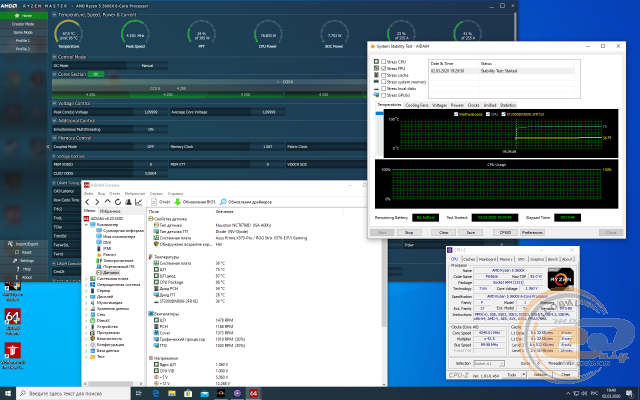Image resolution: width=640 pixels, height=400 pixels.
Task: Click CPU-Z Validate button
Action: (x=540, y=375)
